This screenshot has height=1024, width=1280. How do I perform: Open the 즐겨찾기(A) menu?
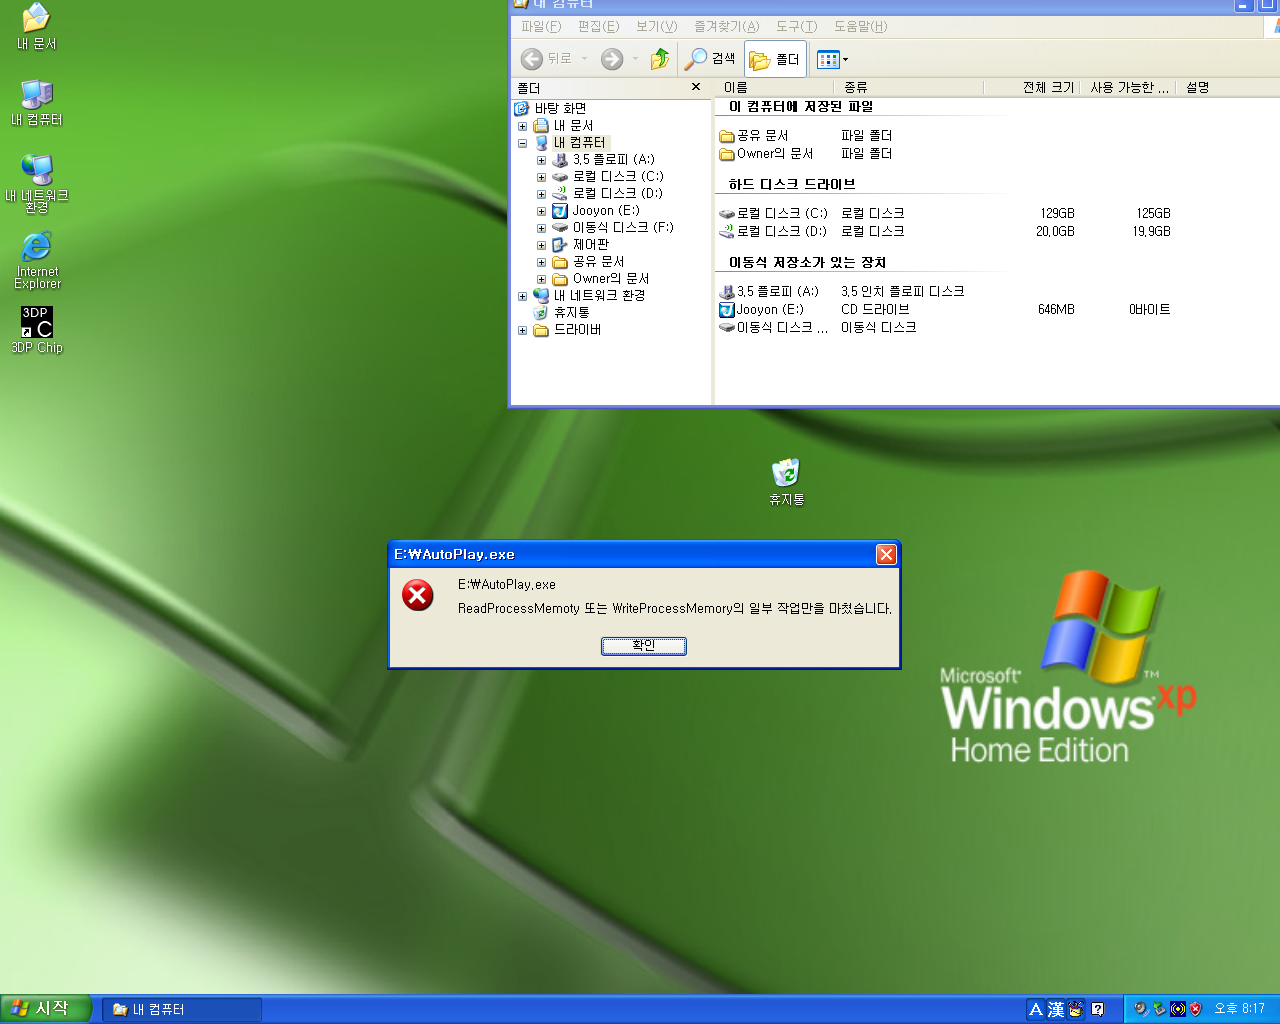point(726,27)
